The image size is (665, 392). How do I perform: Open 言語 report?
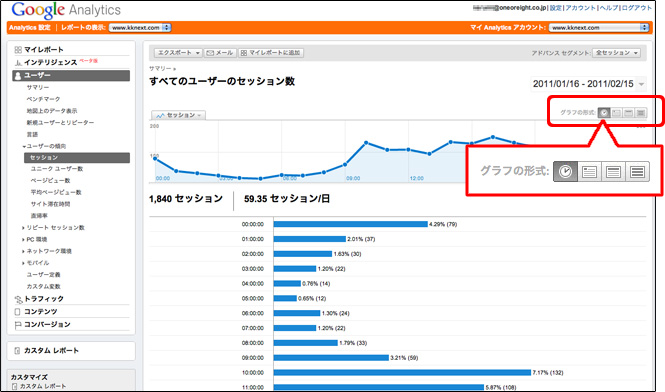click(x=32, y=134)
